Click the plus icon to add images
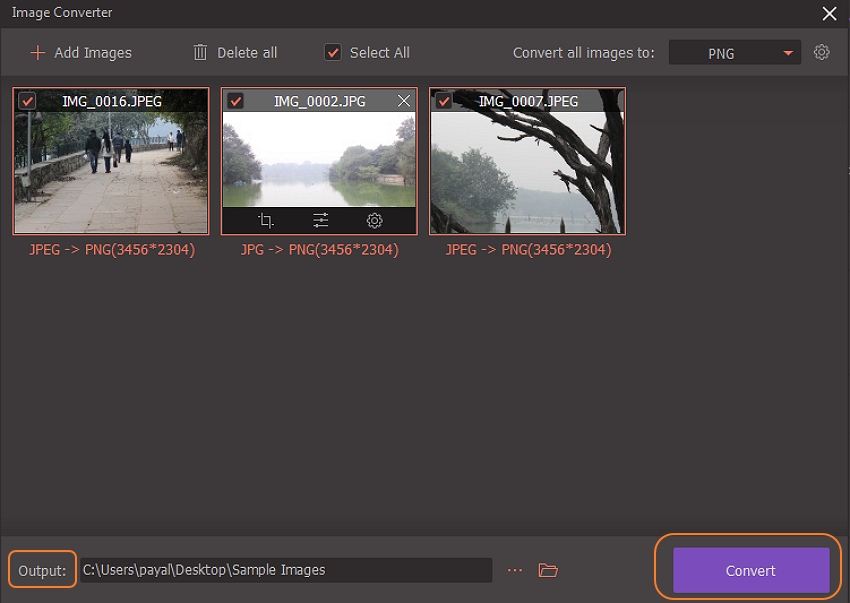 [x=37, y=53]
